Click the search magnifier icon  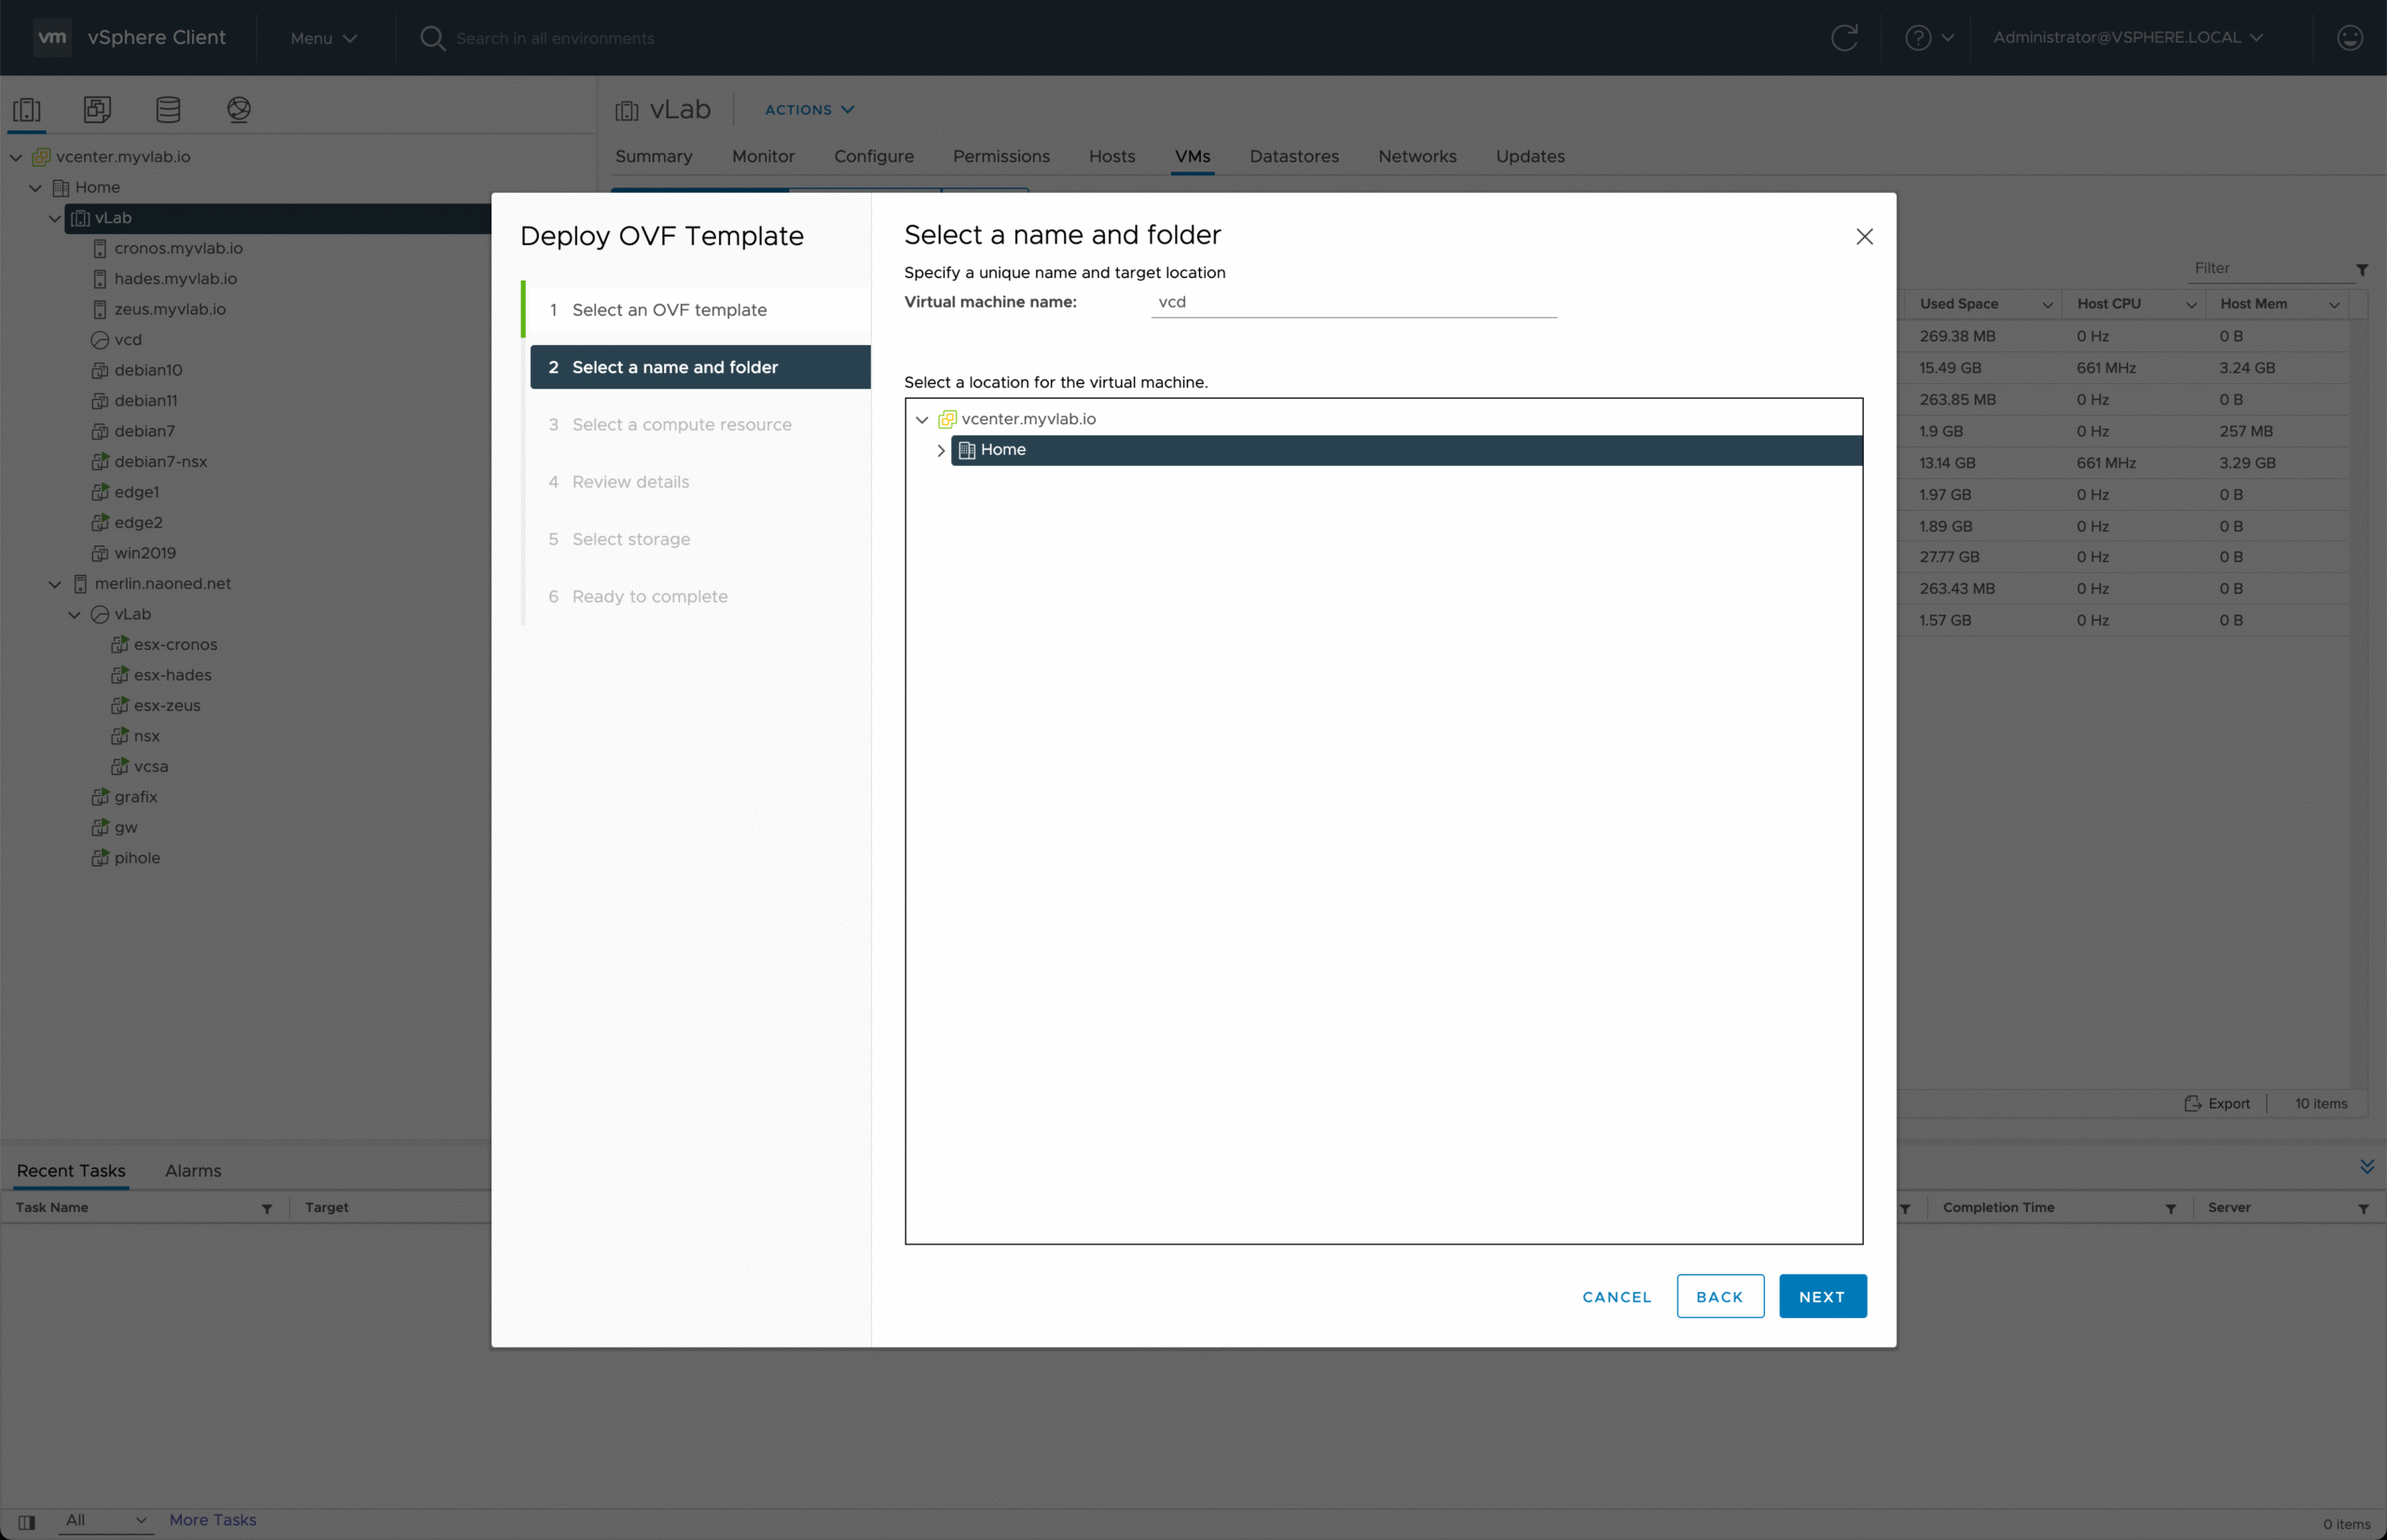click(432, 38)
